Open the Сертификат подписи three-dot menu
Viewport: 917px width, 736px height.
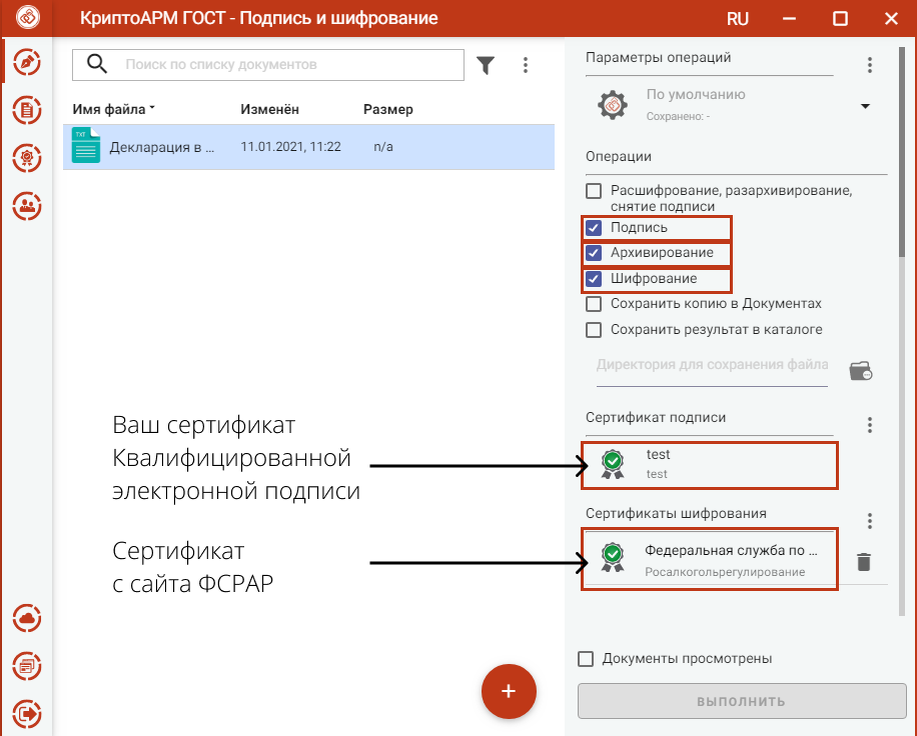tap(870, 425)
